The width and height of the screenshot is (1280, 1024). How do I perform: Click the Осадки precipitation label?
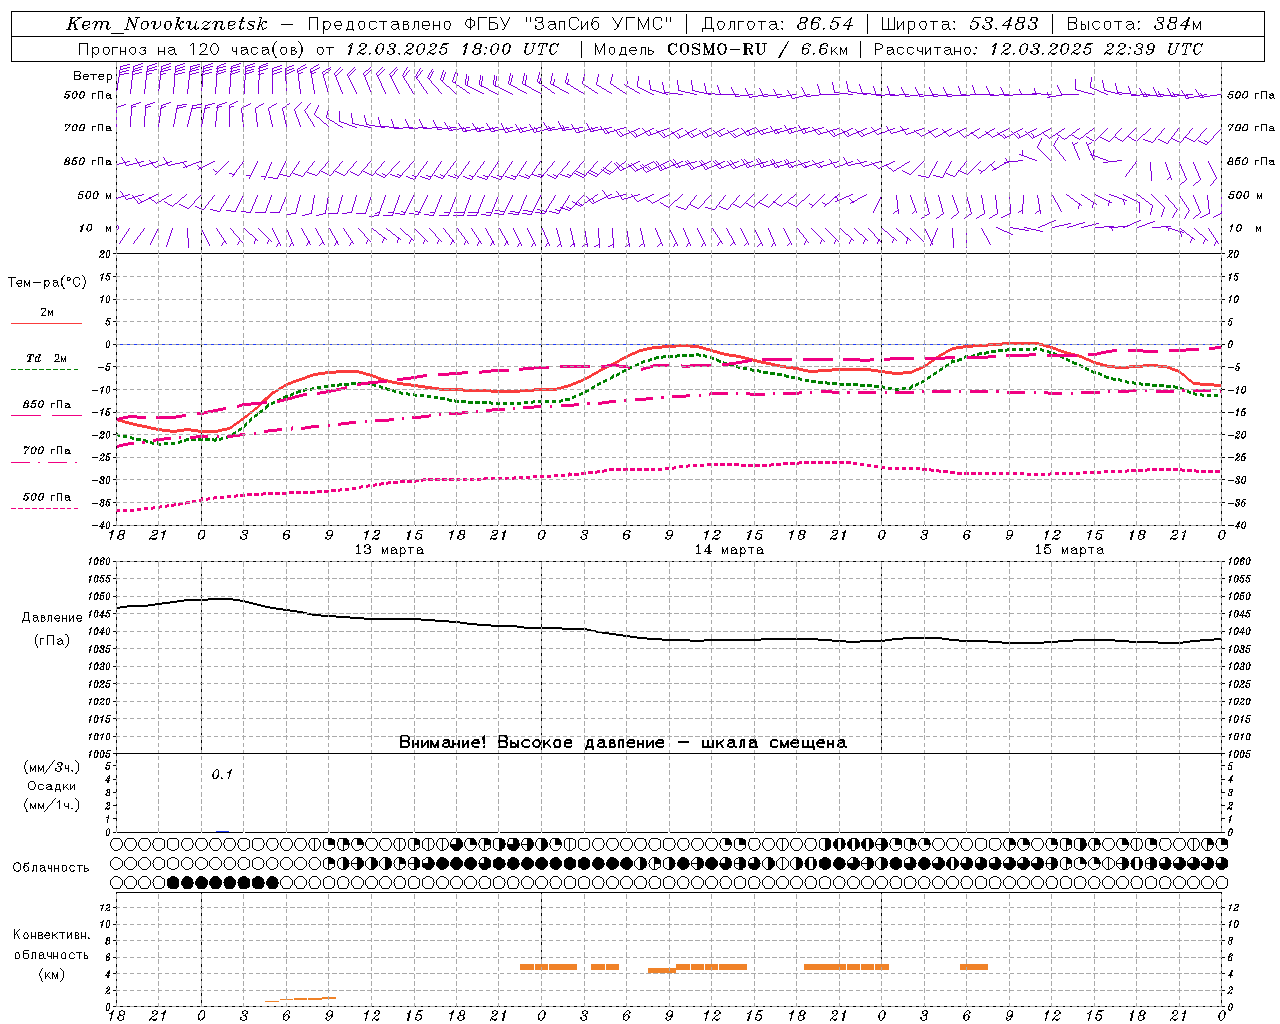pyautogui.click(x=51, y=786)
